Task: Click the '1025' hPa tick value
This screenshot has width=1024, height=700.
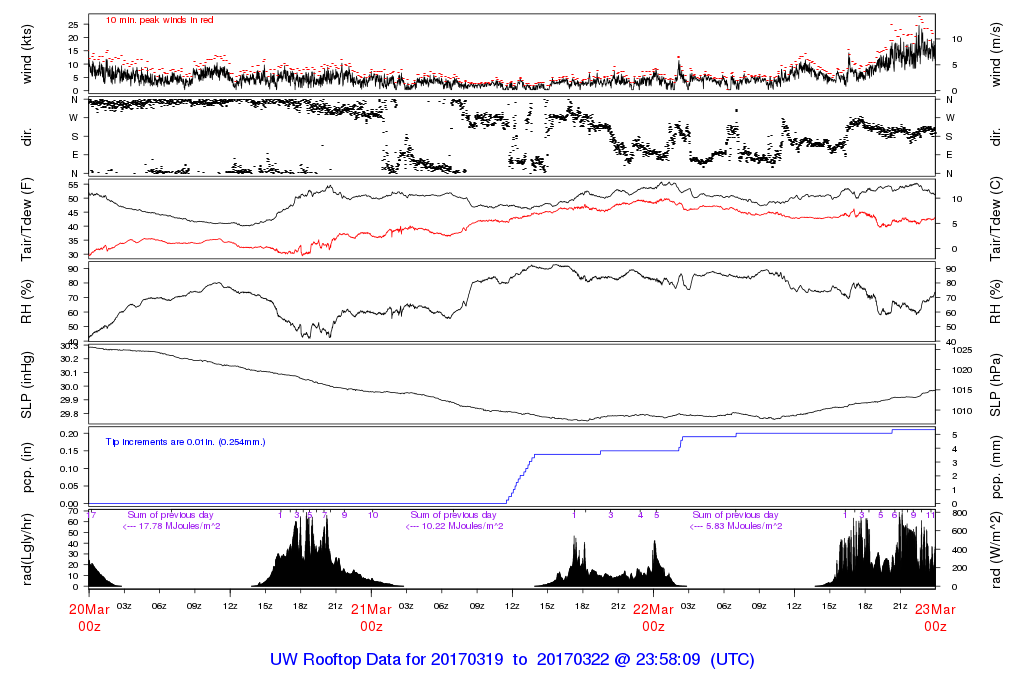Action: click(962, 350)
